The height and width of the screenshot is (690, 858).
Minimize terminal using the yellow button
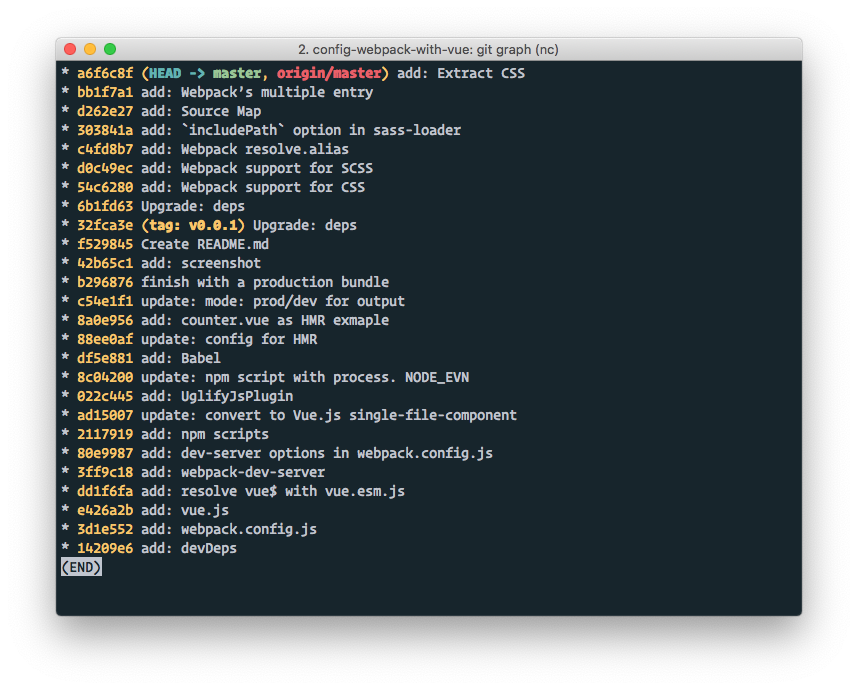pyautogui.click(x=90, y=49)
